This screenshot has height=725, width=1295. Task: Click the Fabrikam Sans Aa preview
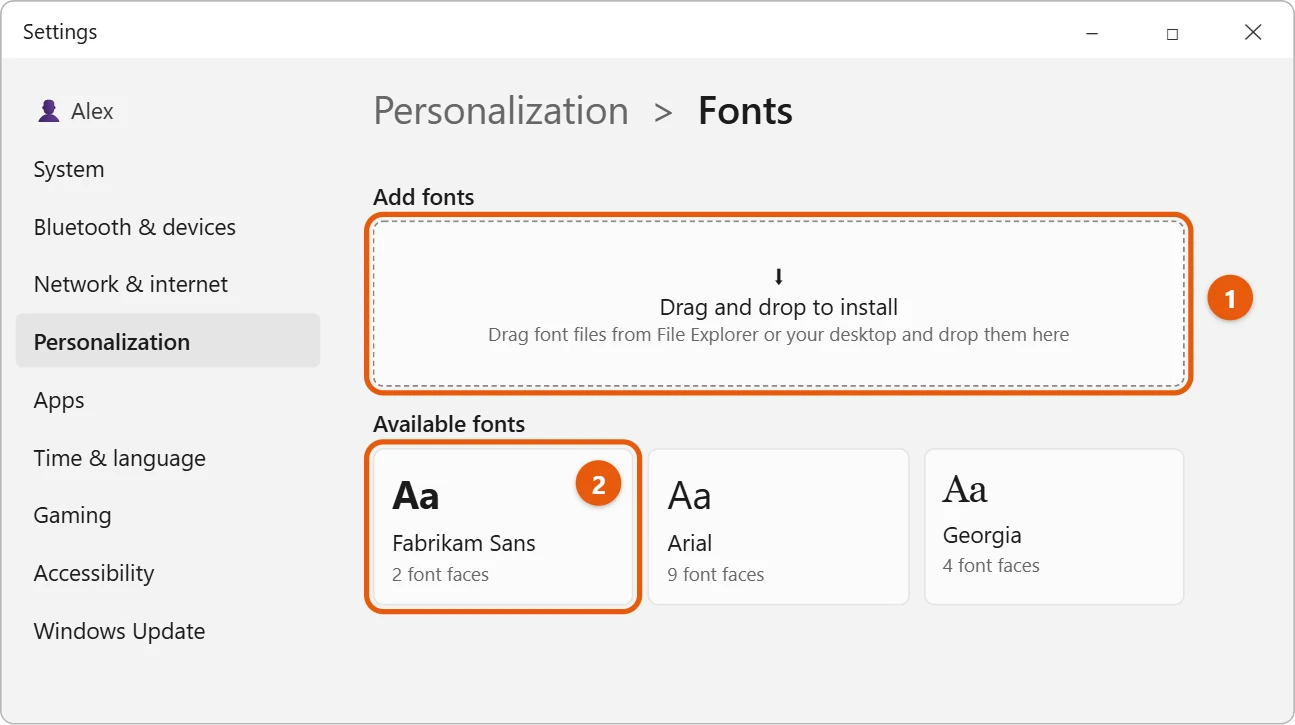click(x=416, y=495)
